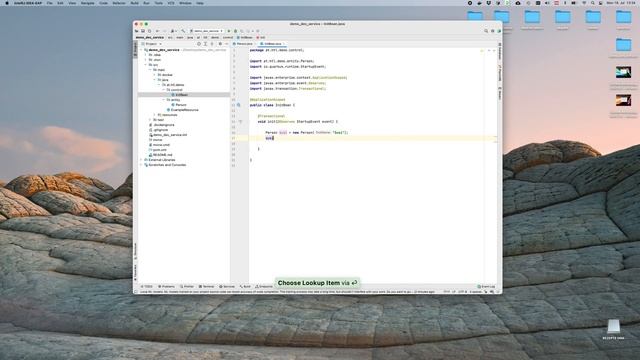Toggle the Project side tab on the left edge
This screenshot has width=640, height=360.
pyautogui.click(x=136, y=49)
